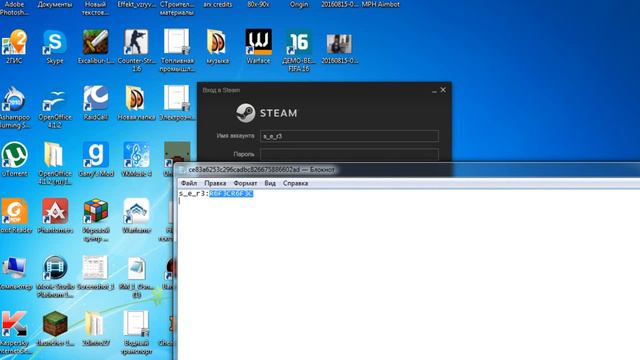This screenshot has height=360, width=640.
Task: Open the Kaspersky Internet Security shortcut
Action: pyautogui.click(x=14, y=324)
